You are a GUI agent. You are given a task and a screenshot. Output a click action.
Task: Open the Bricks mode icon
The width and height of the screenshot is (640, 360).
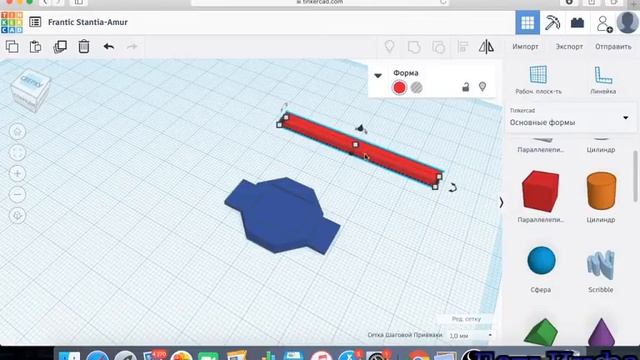pos(577,22)
